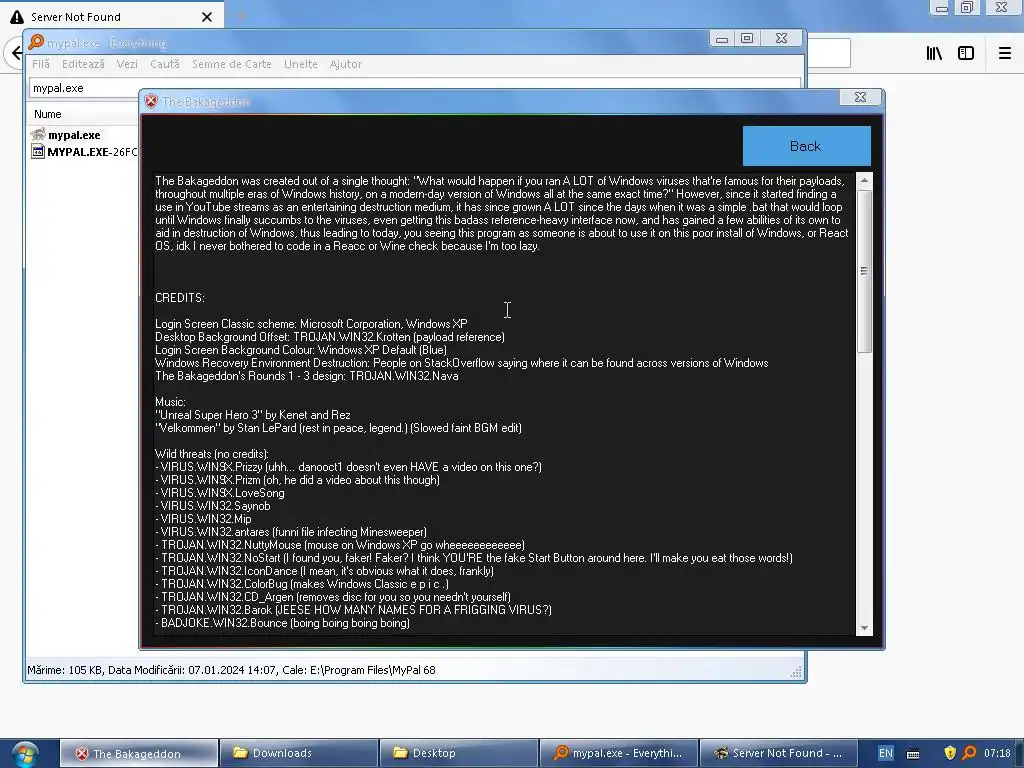This screenshot has height=768, width=1024.
Task: Click the EN language indicator
Action: (886, 753)
